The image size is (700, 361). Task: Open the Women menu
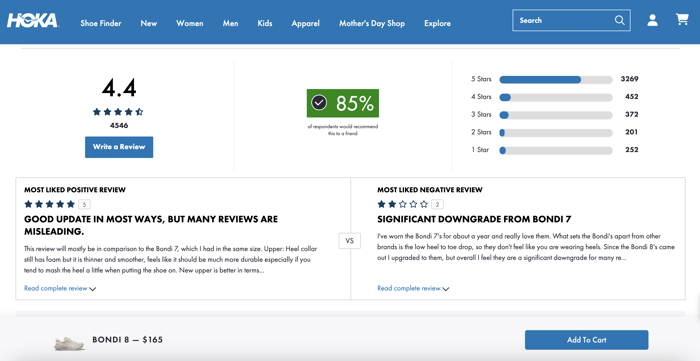pos(190,23)
